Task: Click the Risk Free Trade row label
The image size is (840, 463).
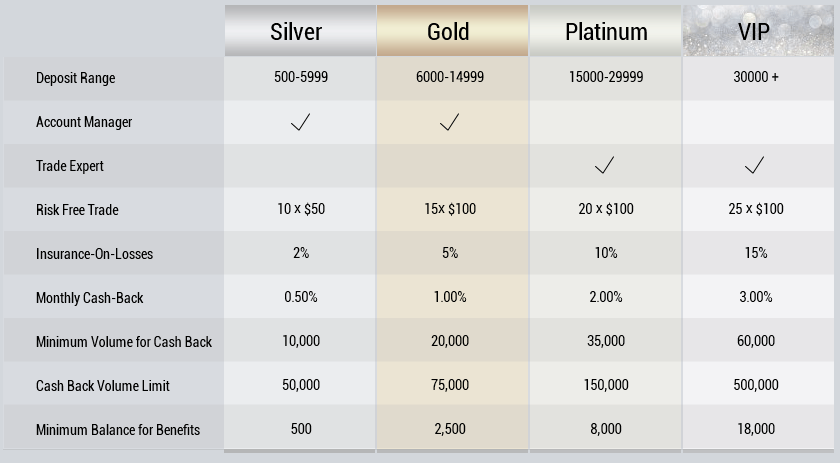Action: [x=77, y=210]
